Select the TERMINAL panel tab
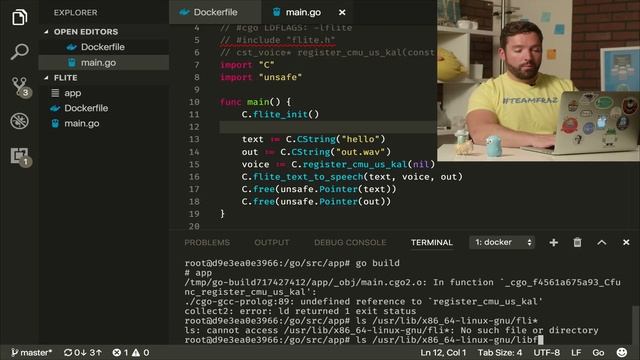Screen dimensions: 640x360 [x=431, y=242]
